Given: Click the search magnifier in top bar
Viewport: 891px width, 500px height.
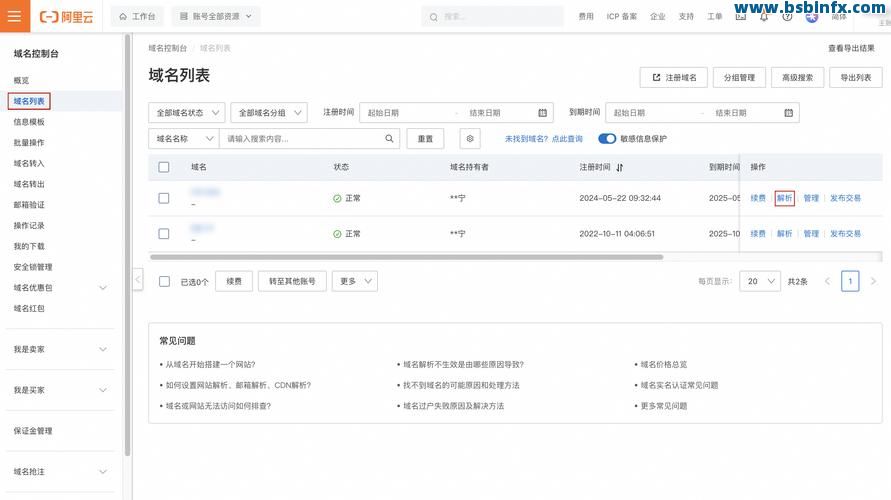Looking at the screenshot, I should 434,17.
